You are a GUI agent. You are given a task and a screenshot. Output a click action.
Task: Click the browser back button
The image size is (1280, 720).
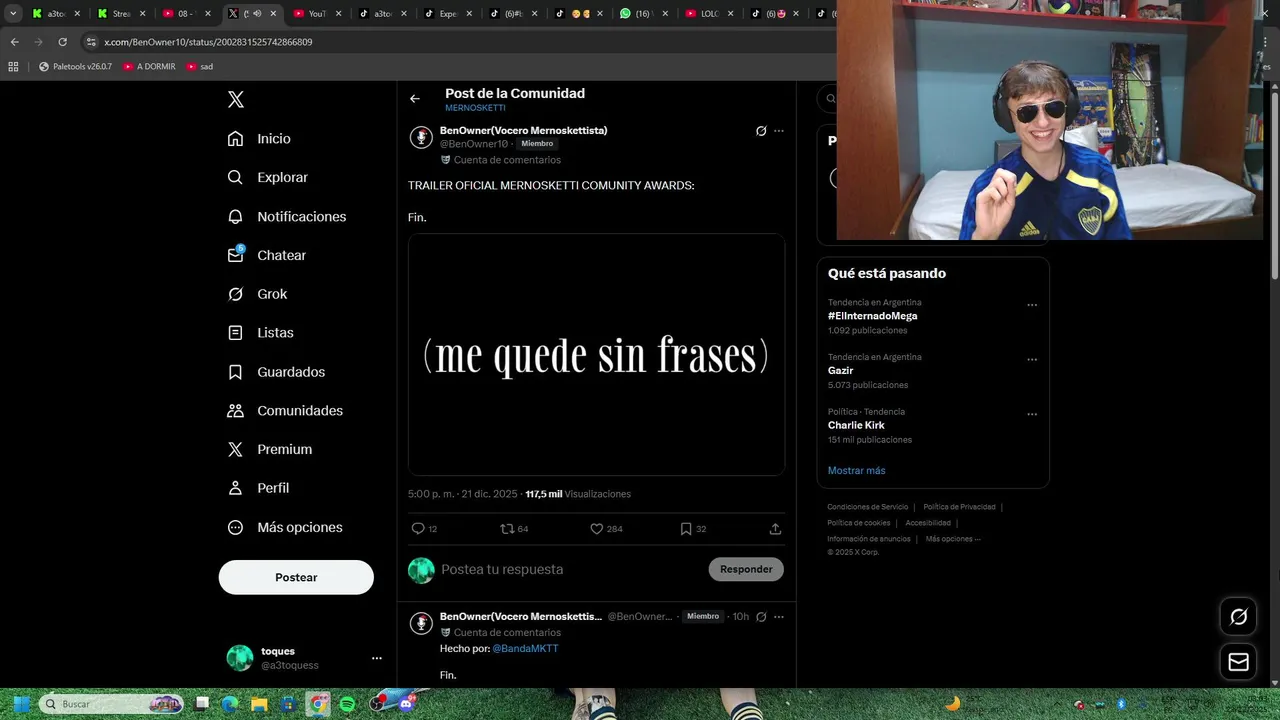(x=14, y=42)
